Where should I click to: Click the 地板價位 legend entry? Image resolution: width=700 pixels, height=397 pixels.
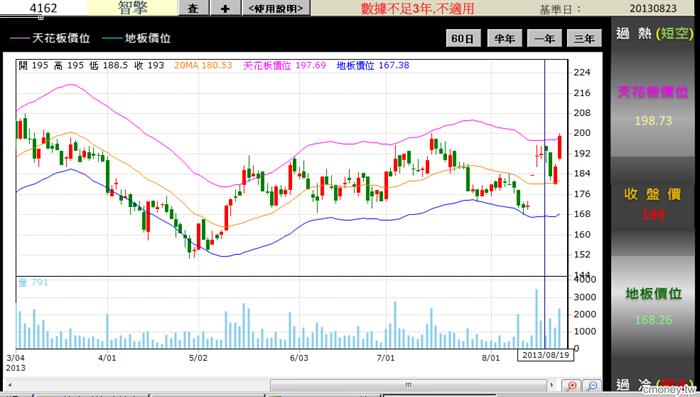point(136,38)
